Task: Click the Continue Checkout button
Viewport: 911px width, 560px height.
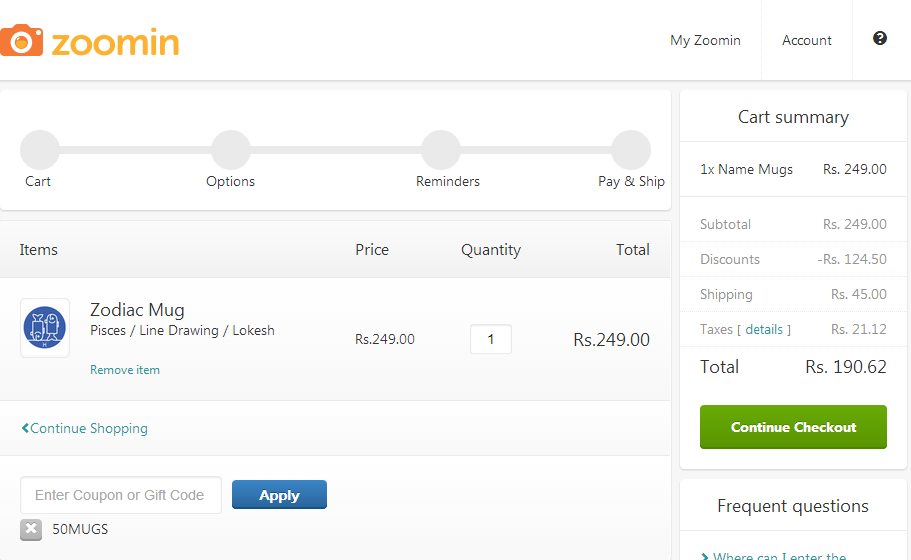Action: pos(793,427)
